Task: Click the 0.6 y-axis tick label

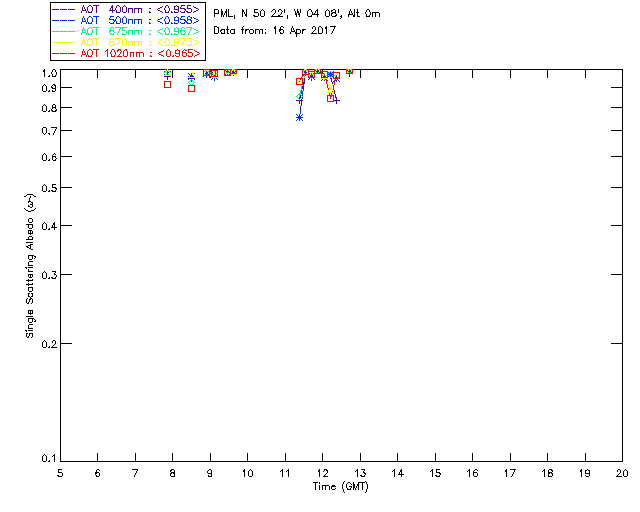Action: tap(49, 157)
